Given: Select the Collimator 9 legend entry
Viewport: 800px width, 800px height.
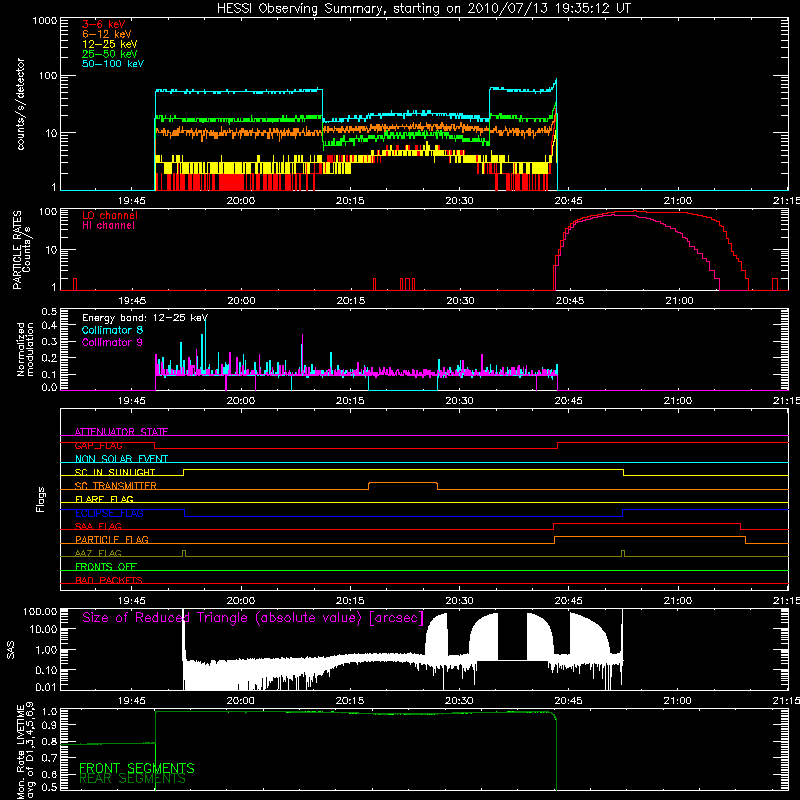Looking at the screenshot, I should (112, 342).
